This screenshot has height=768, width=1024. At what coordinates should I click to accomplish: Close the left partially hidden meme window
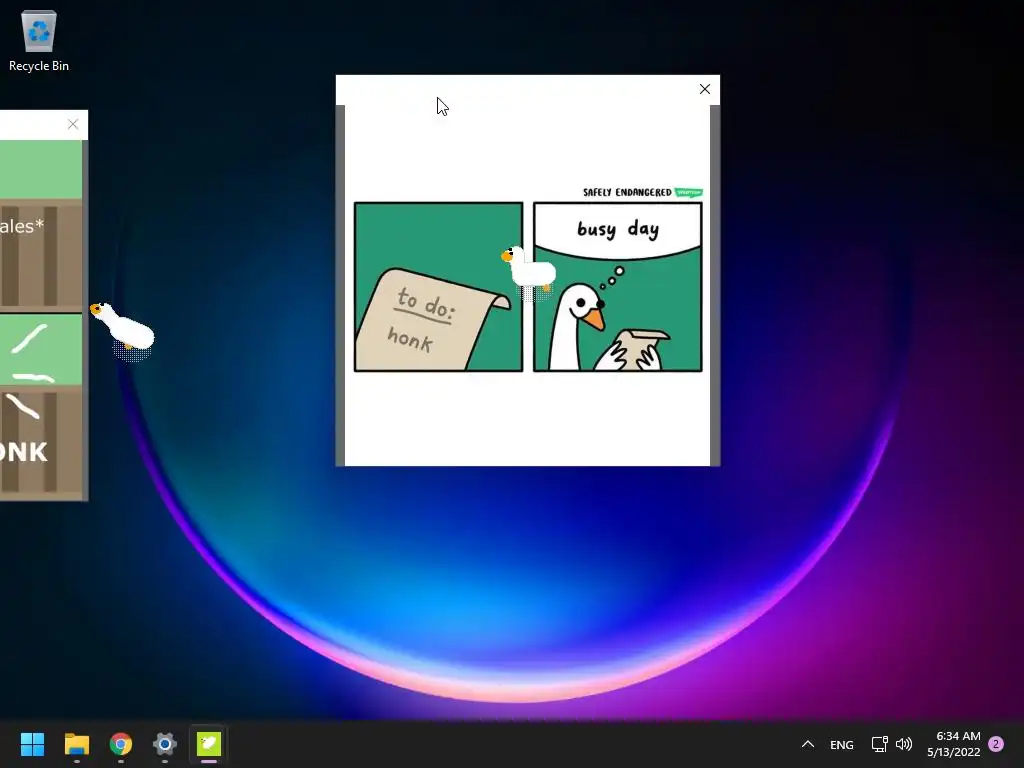point(73,124)
